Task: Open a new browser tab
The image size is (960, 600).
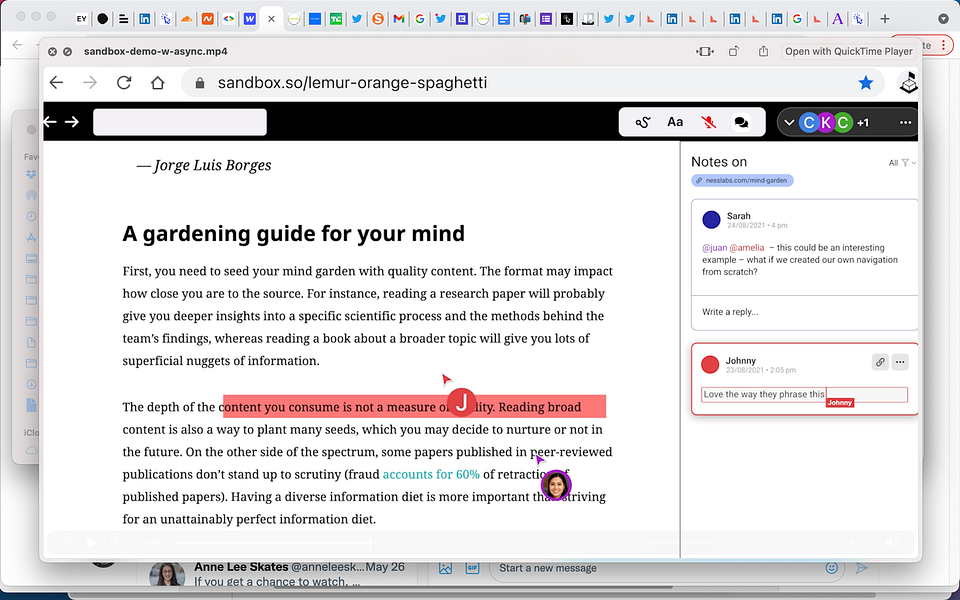Action: [884, 18]
